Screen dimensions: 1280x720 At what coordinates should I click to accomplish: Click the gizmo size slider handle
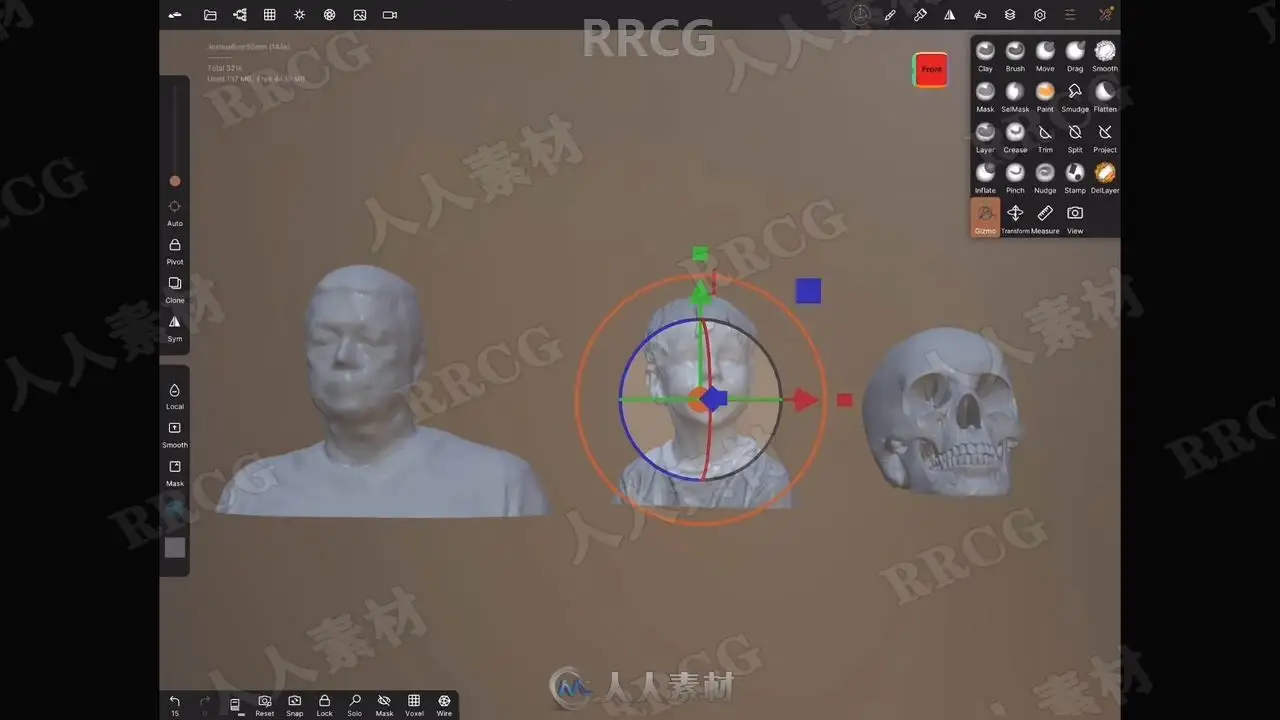pyautogui.click(x=175, y=181)
